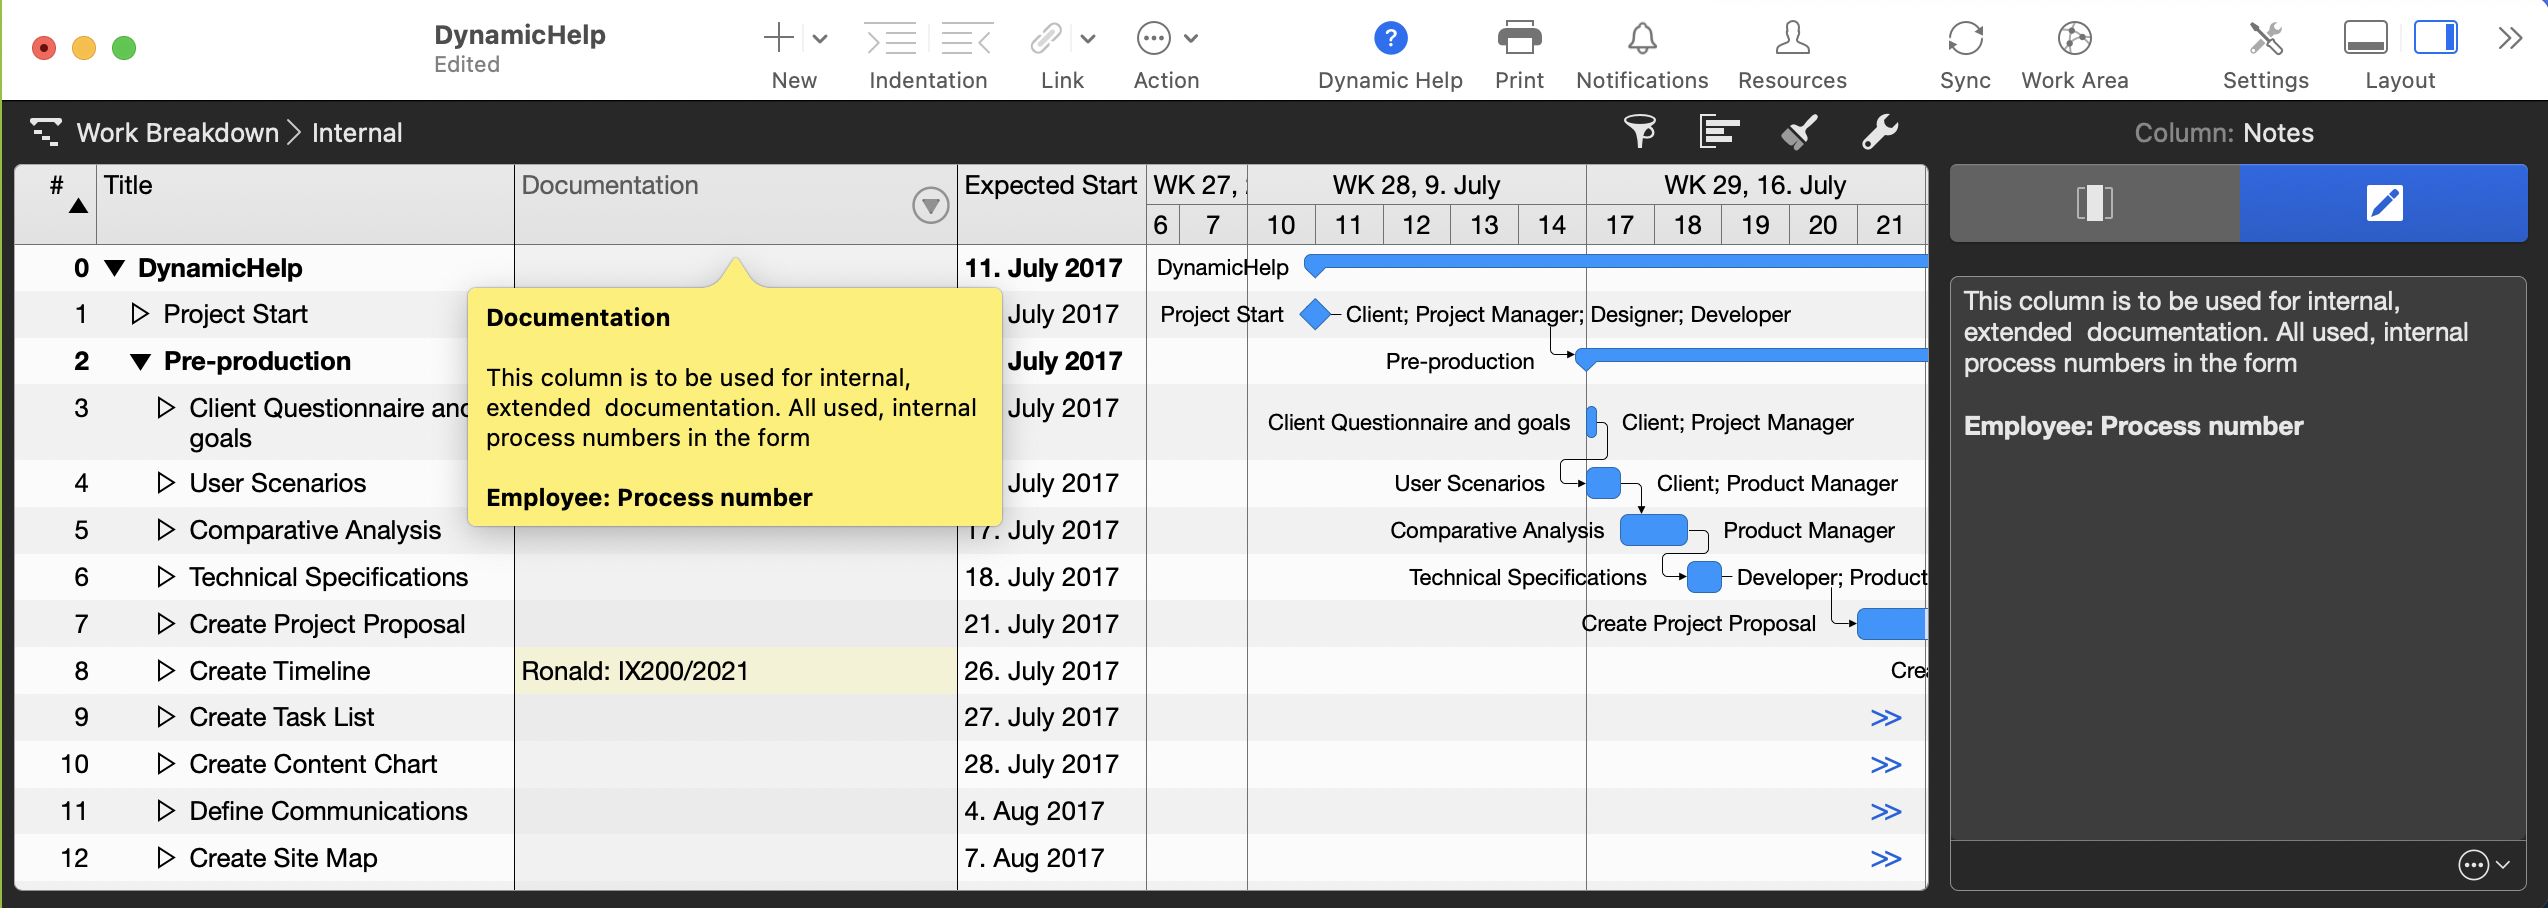Image resolution: width=2548 pixels, height=908 pixels.
Task: Open the Documentation column dropdown arrow
Action: pyautogui.click(x=930, y=204)
